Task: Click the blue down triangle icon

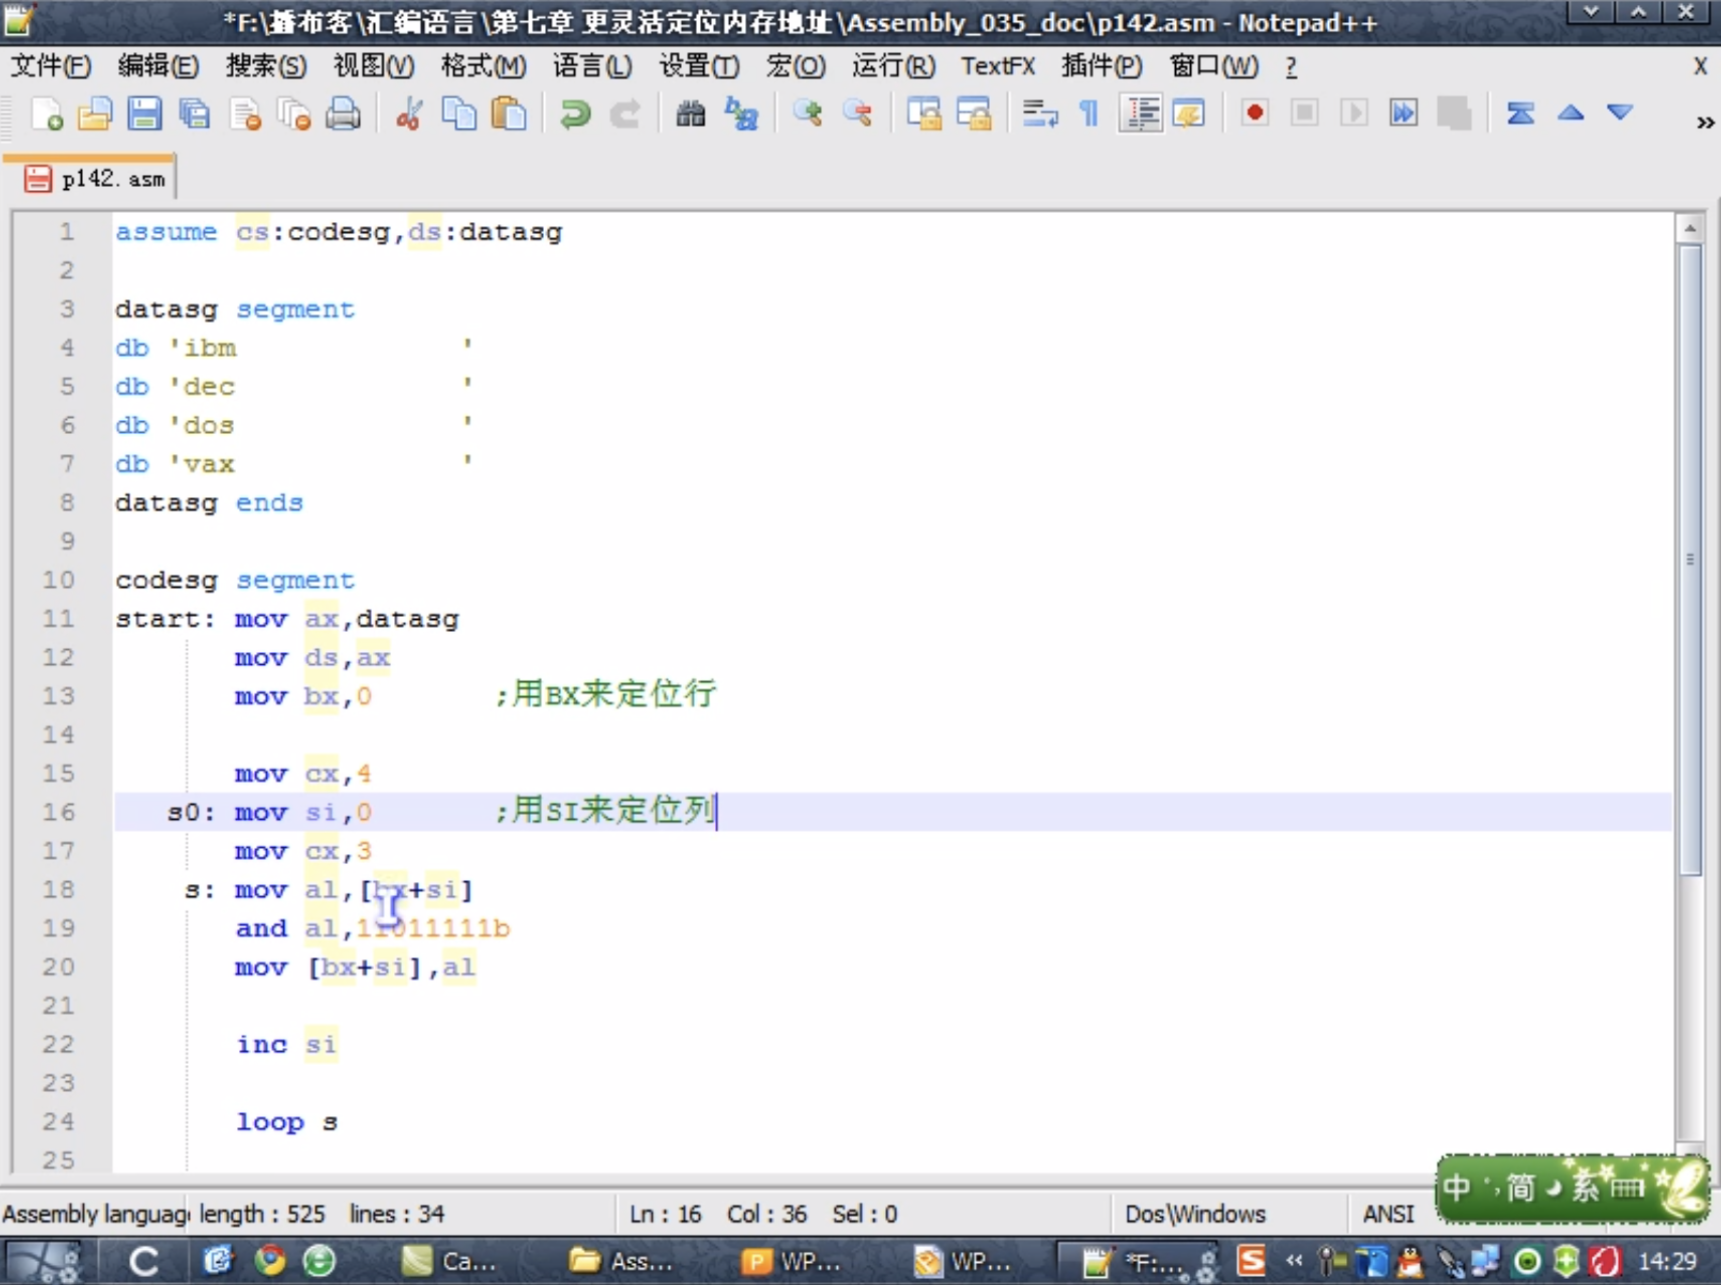Action: coord(1620,113)
